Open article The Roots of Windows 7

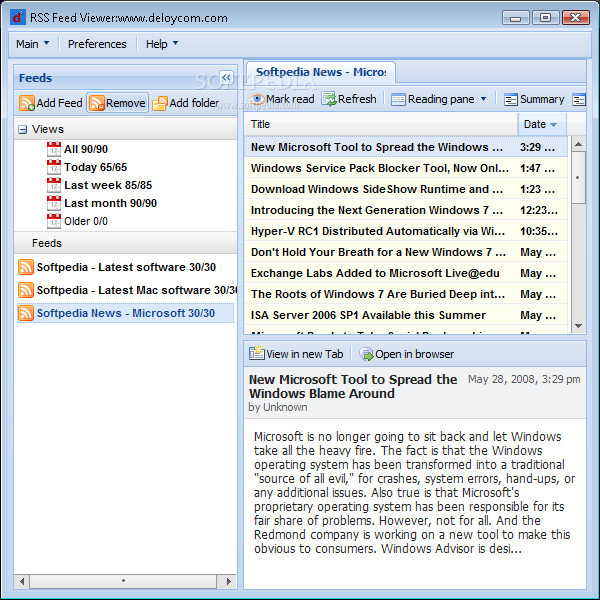pyautogui.click(x=406, y=294)
